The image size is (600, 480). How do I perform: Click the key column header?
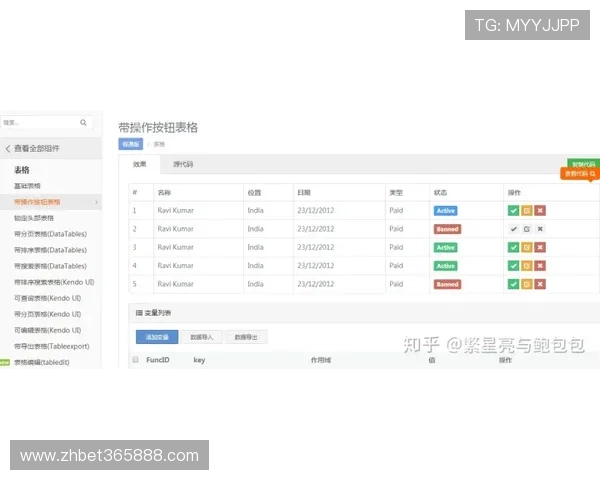click(x=199, y=360)
